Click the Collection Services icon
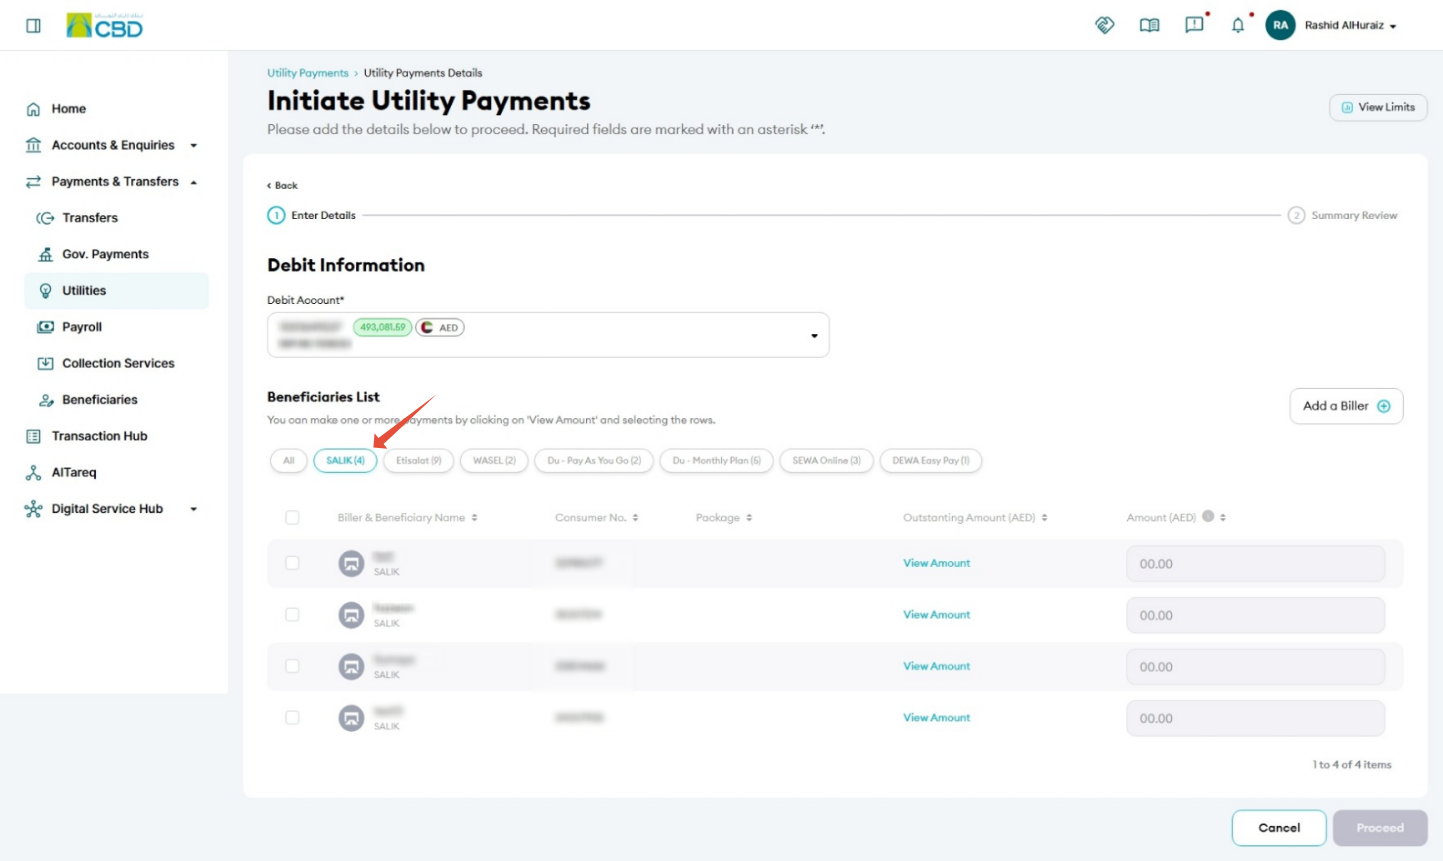The height and width of the screenshot is (861, 1443). tap(45, 363)
